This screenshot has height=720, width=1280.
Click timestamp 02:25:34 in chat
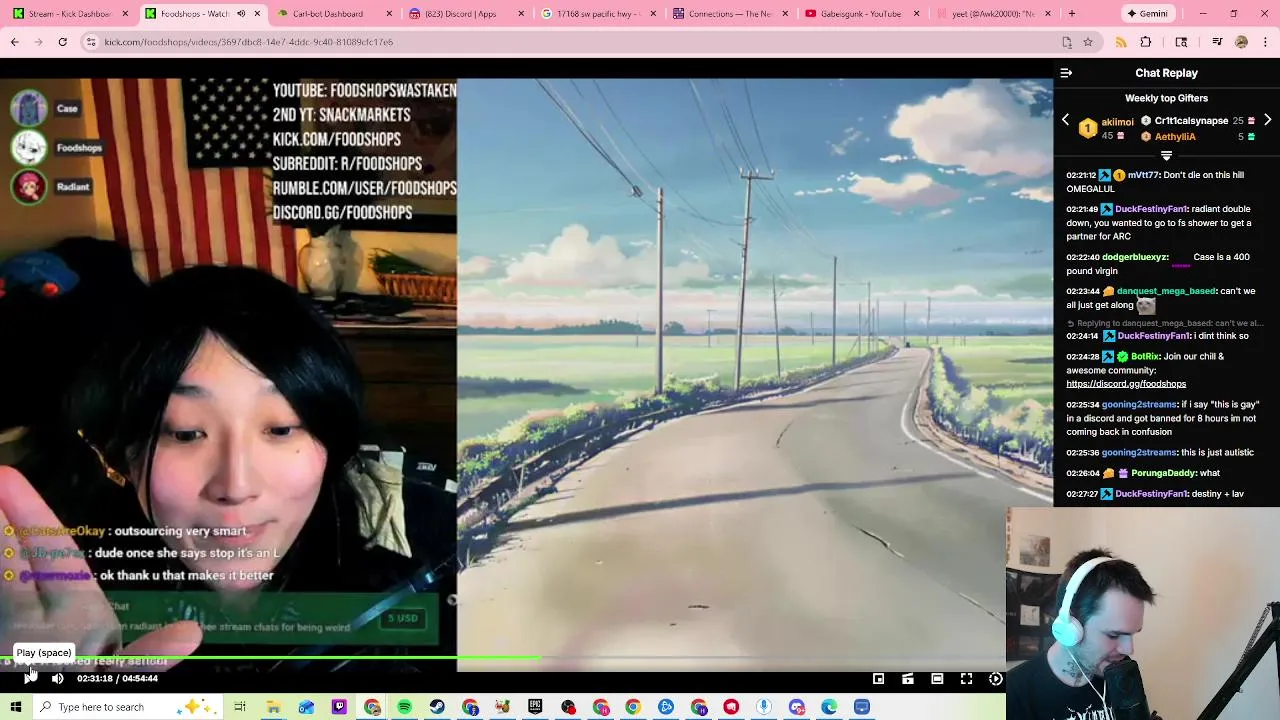coord(1082,405)
